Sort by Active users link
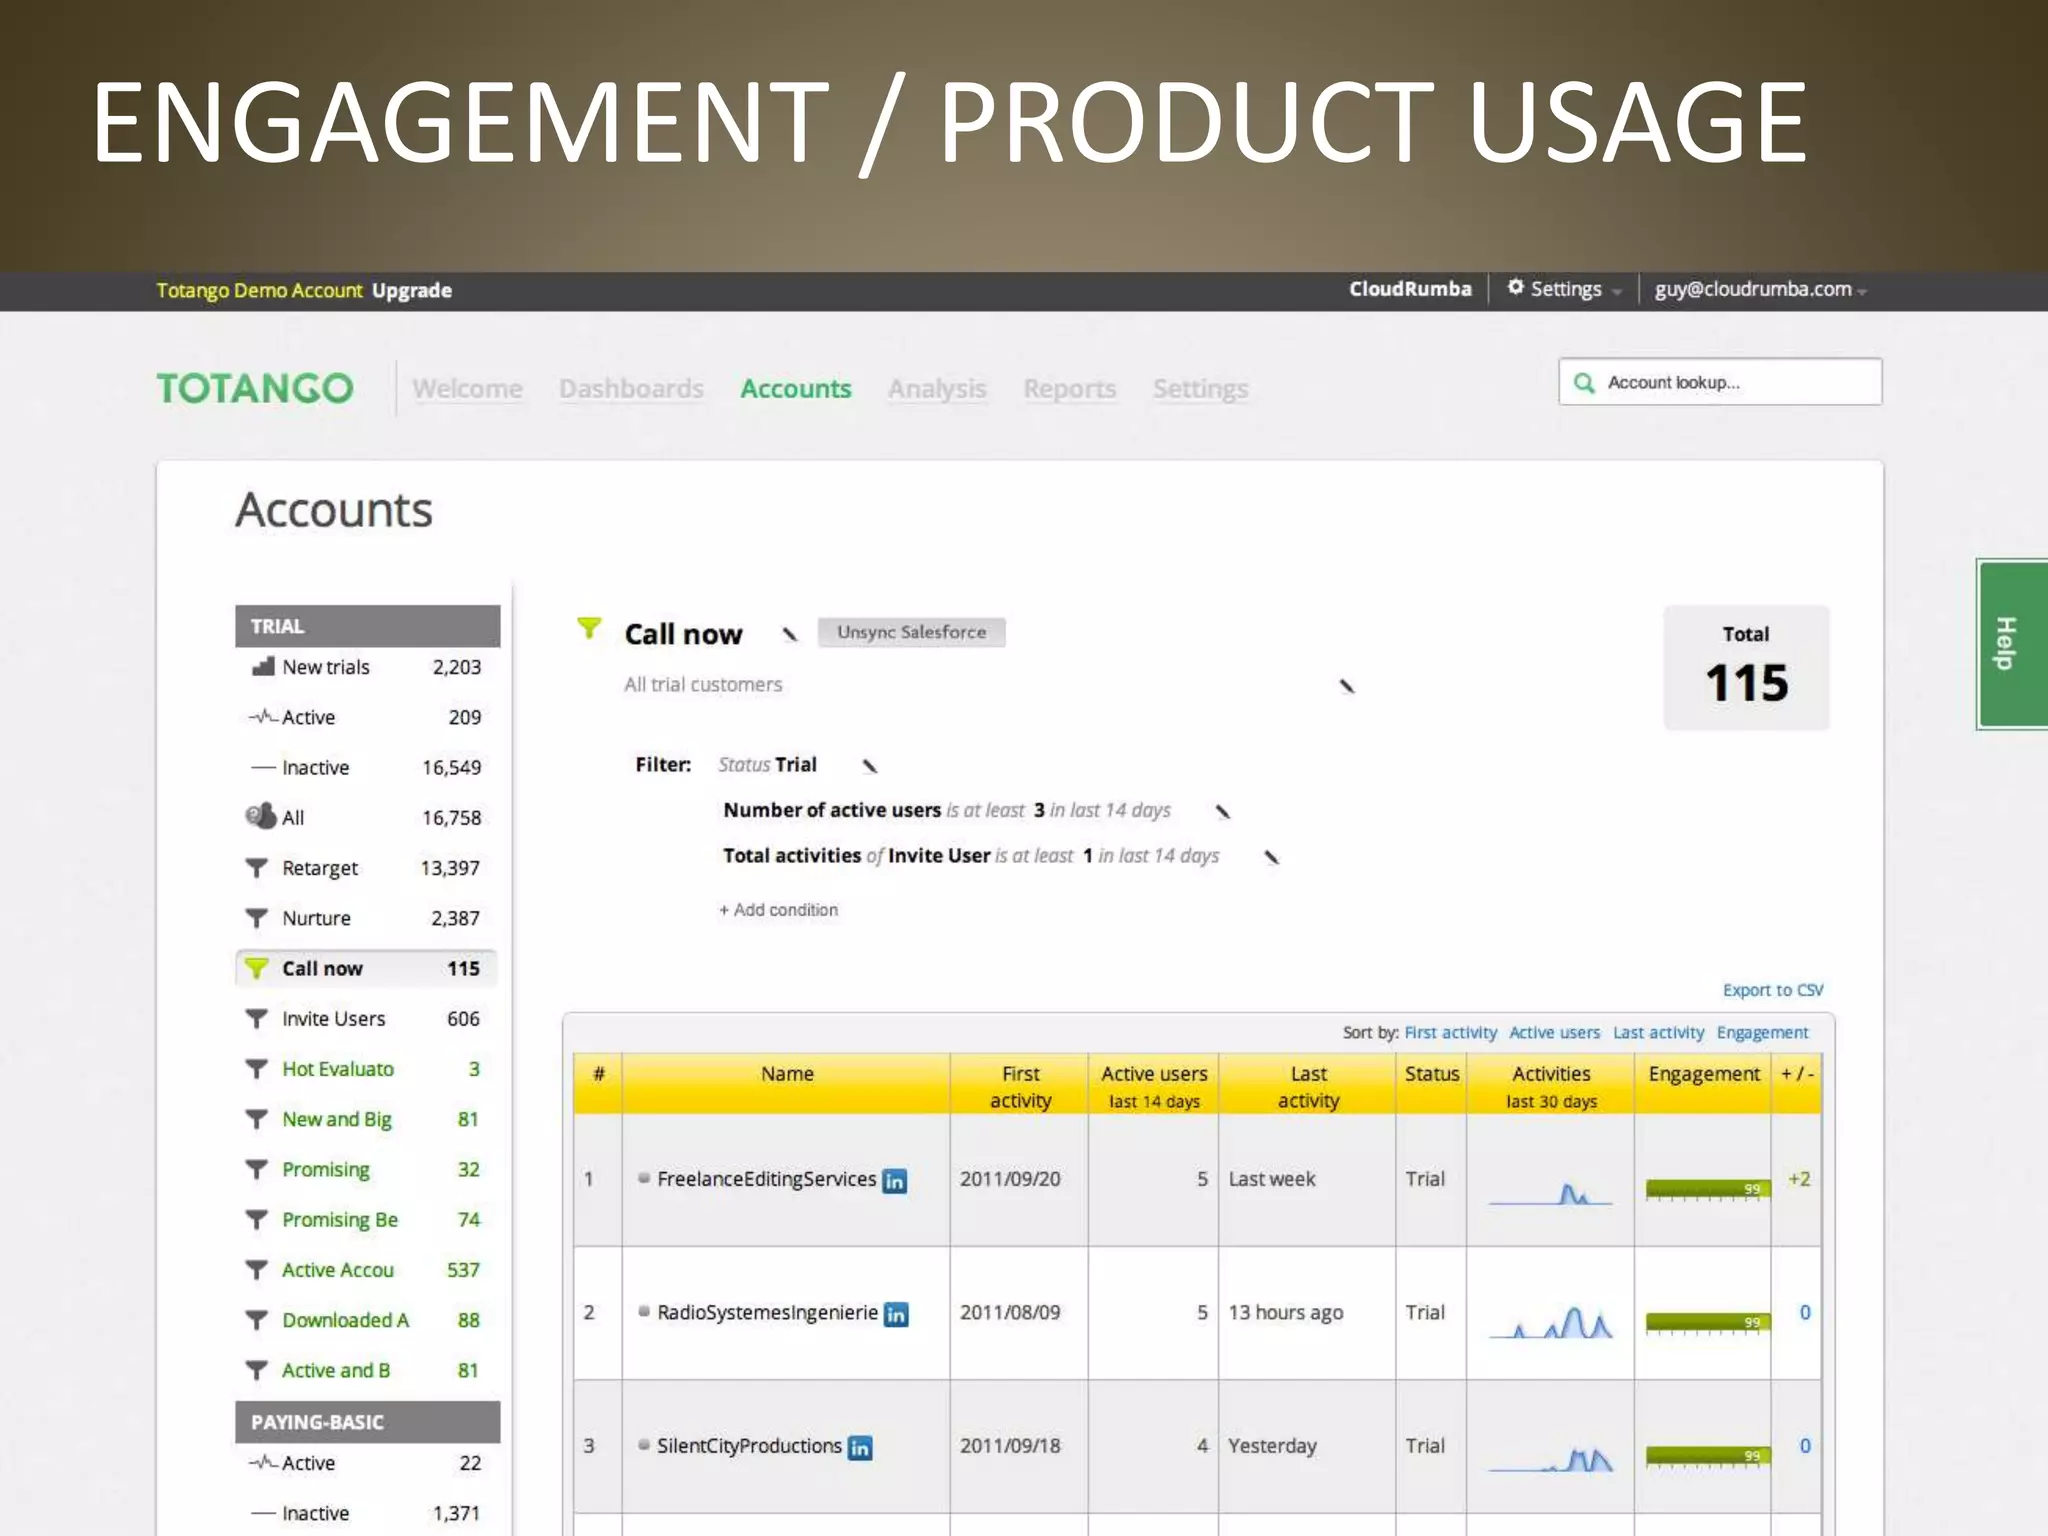 pos(1554,1032)
